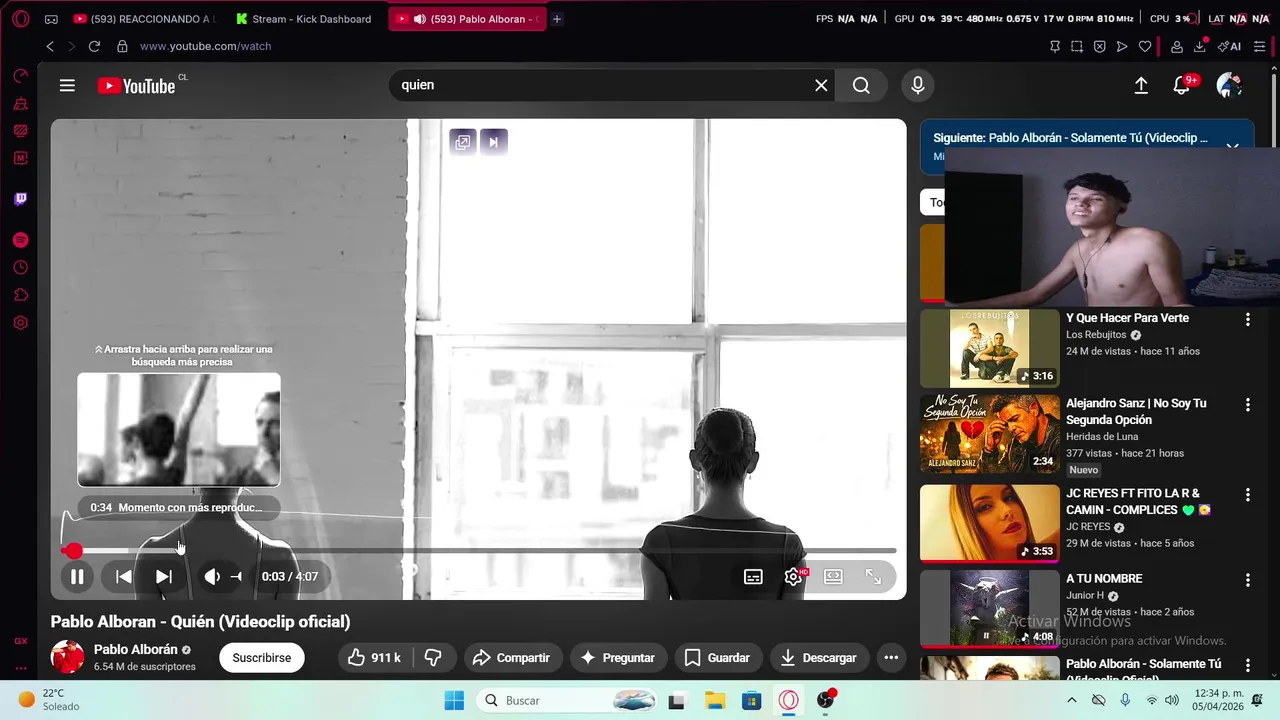Open GX Corner gamepad icon
Image resolution: width=1280 pixels, height=720 pixels.
point(51,19)
